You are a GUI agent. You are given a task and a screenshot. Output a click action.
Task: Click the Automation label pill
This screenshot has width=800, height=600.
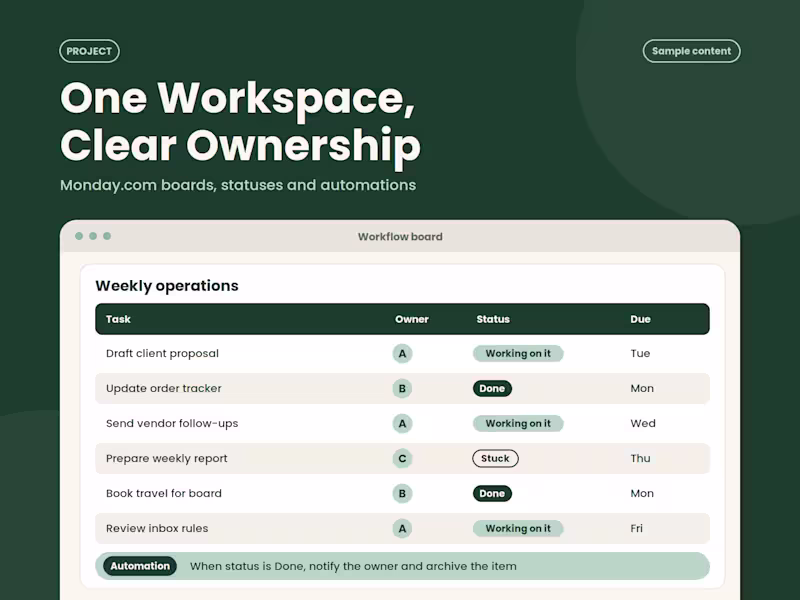click(x=140, y=566)
